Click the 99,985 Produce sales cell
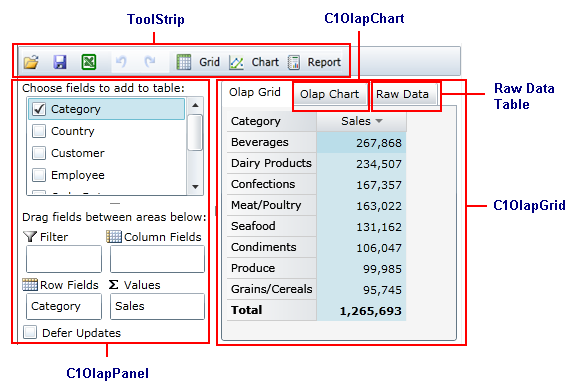This screenshot has height=389, width=572. point(361,268)
